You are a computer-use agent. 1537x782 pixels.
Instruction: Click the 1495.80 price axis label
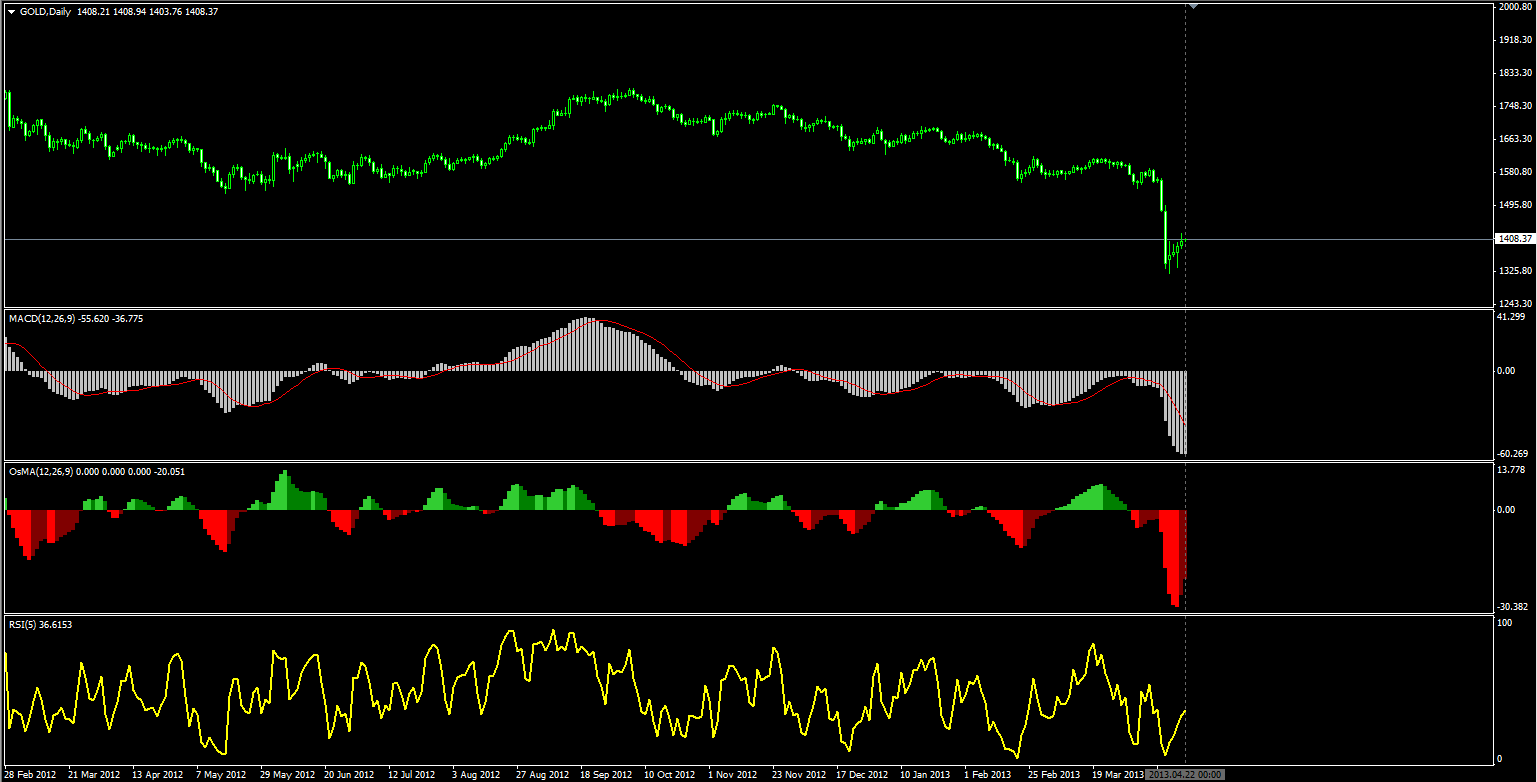pyautogui.click(x=1515, y=205)
